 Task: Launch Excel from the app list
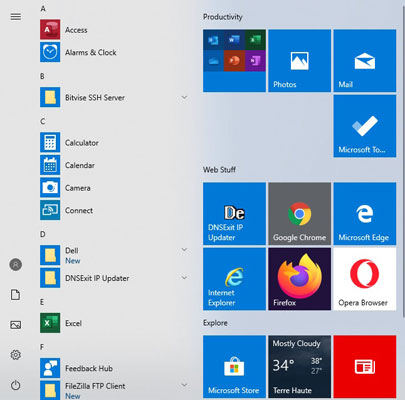pos(114,323)
